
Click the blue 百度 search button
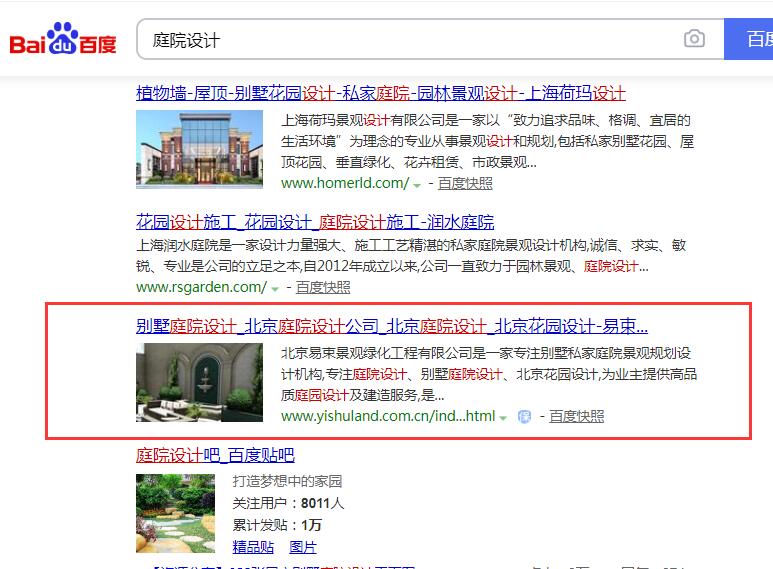[x=748, y=39]
